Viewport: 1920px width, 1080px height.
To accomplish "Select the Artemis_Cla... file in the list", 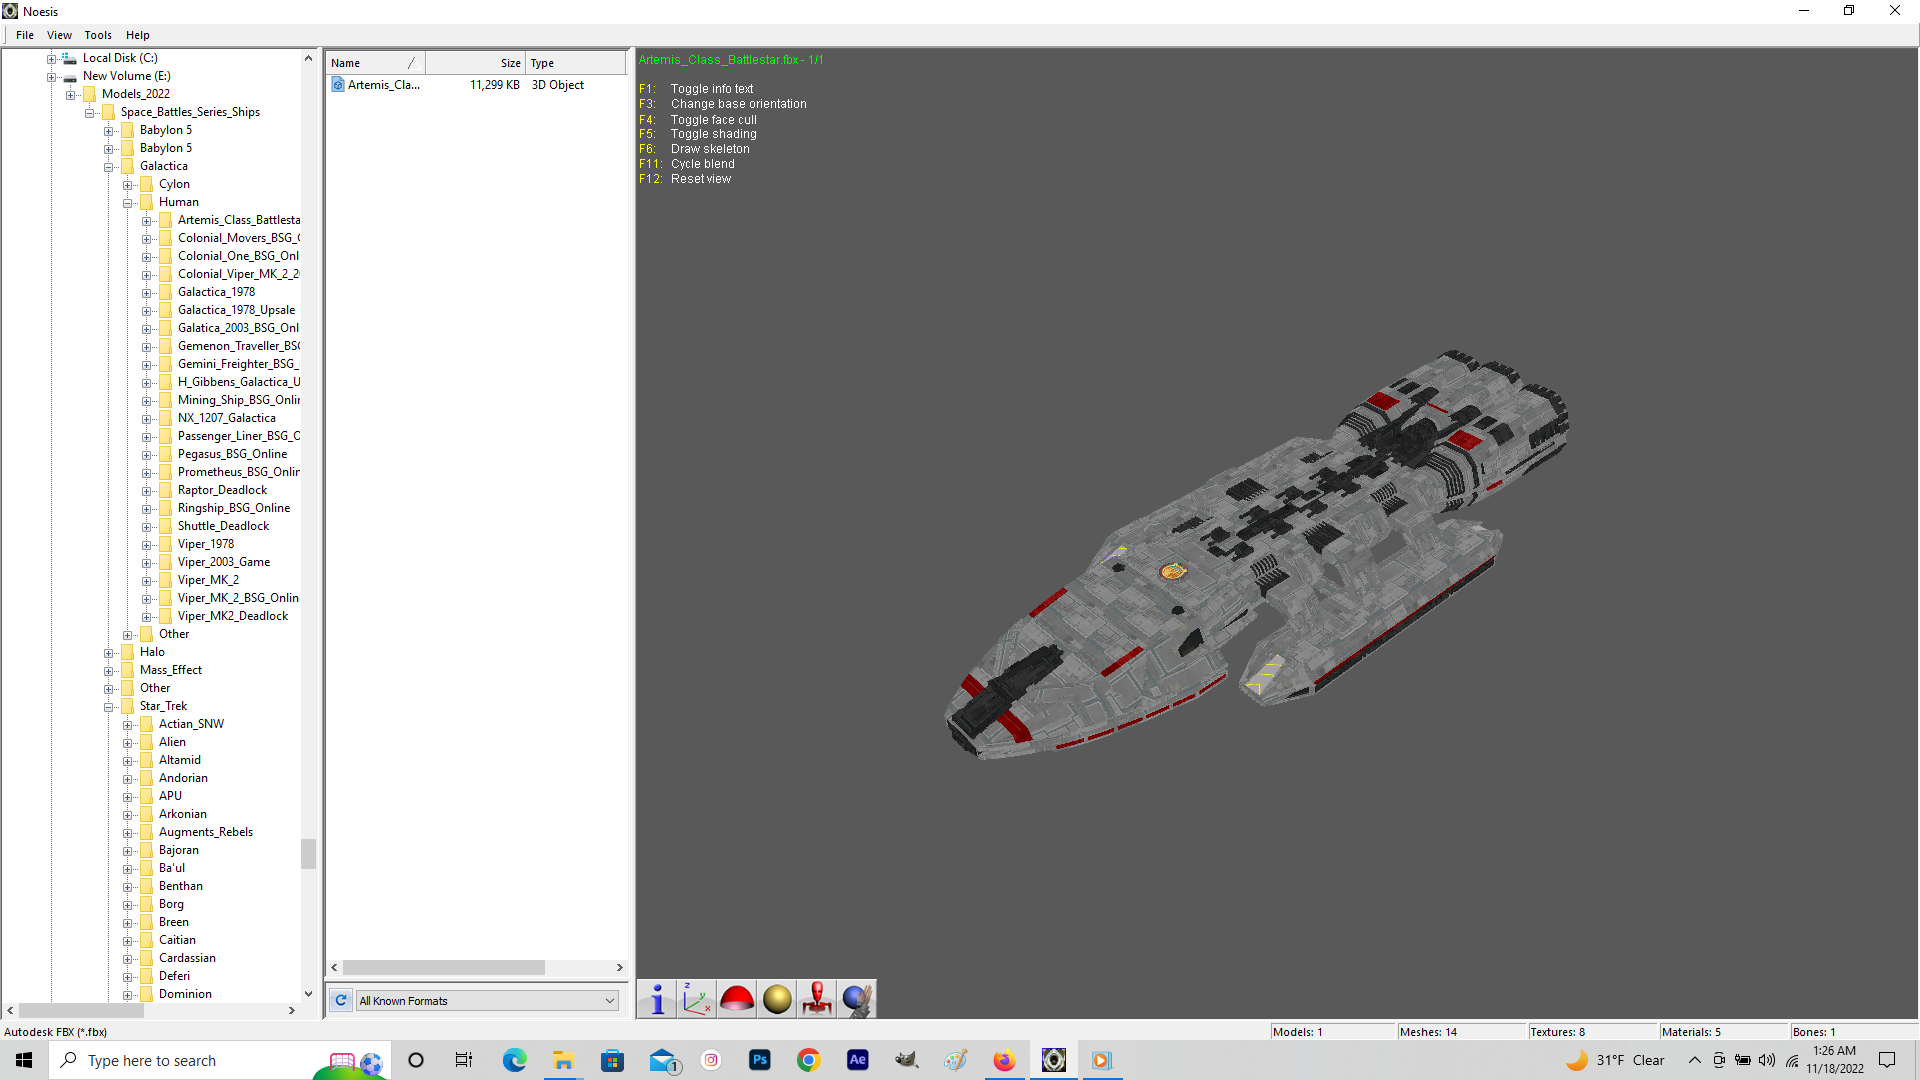I will pos(384,85).
